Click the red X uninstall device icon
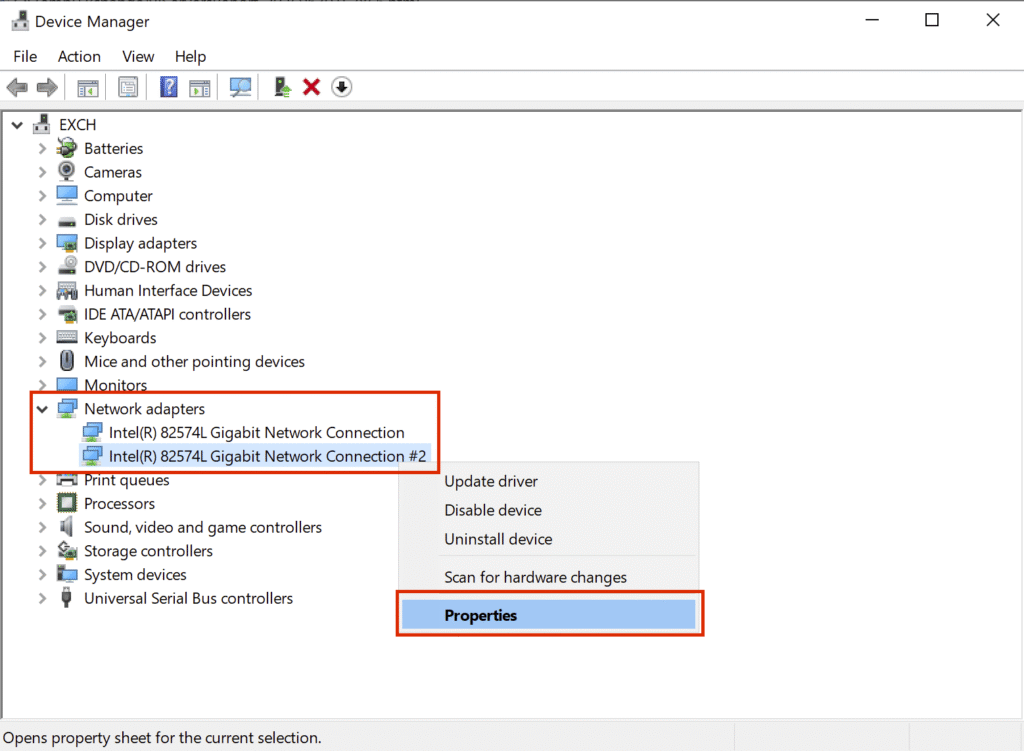This screenshot has height=751, width=1024. pos(311,88)
